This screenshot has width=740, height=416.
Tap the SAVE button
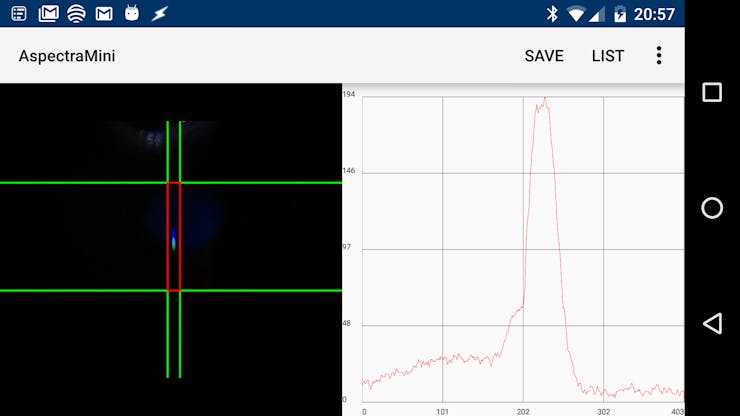coord(544,56)
